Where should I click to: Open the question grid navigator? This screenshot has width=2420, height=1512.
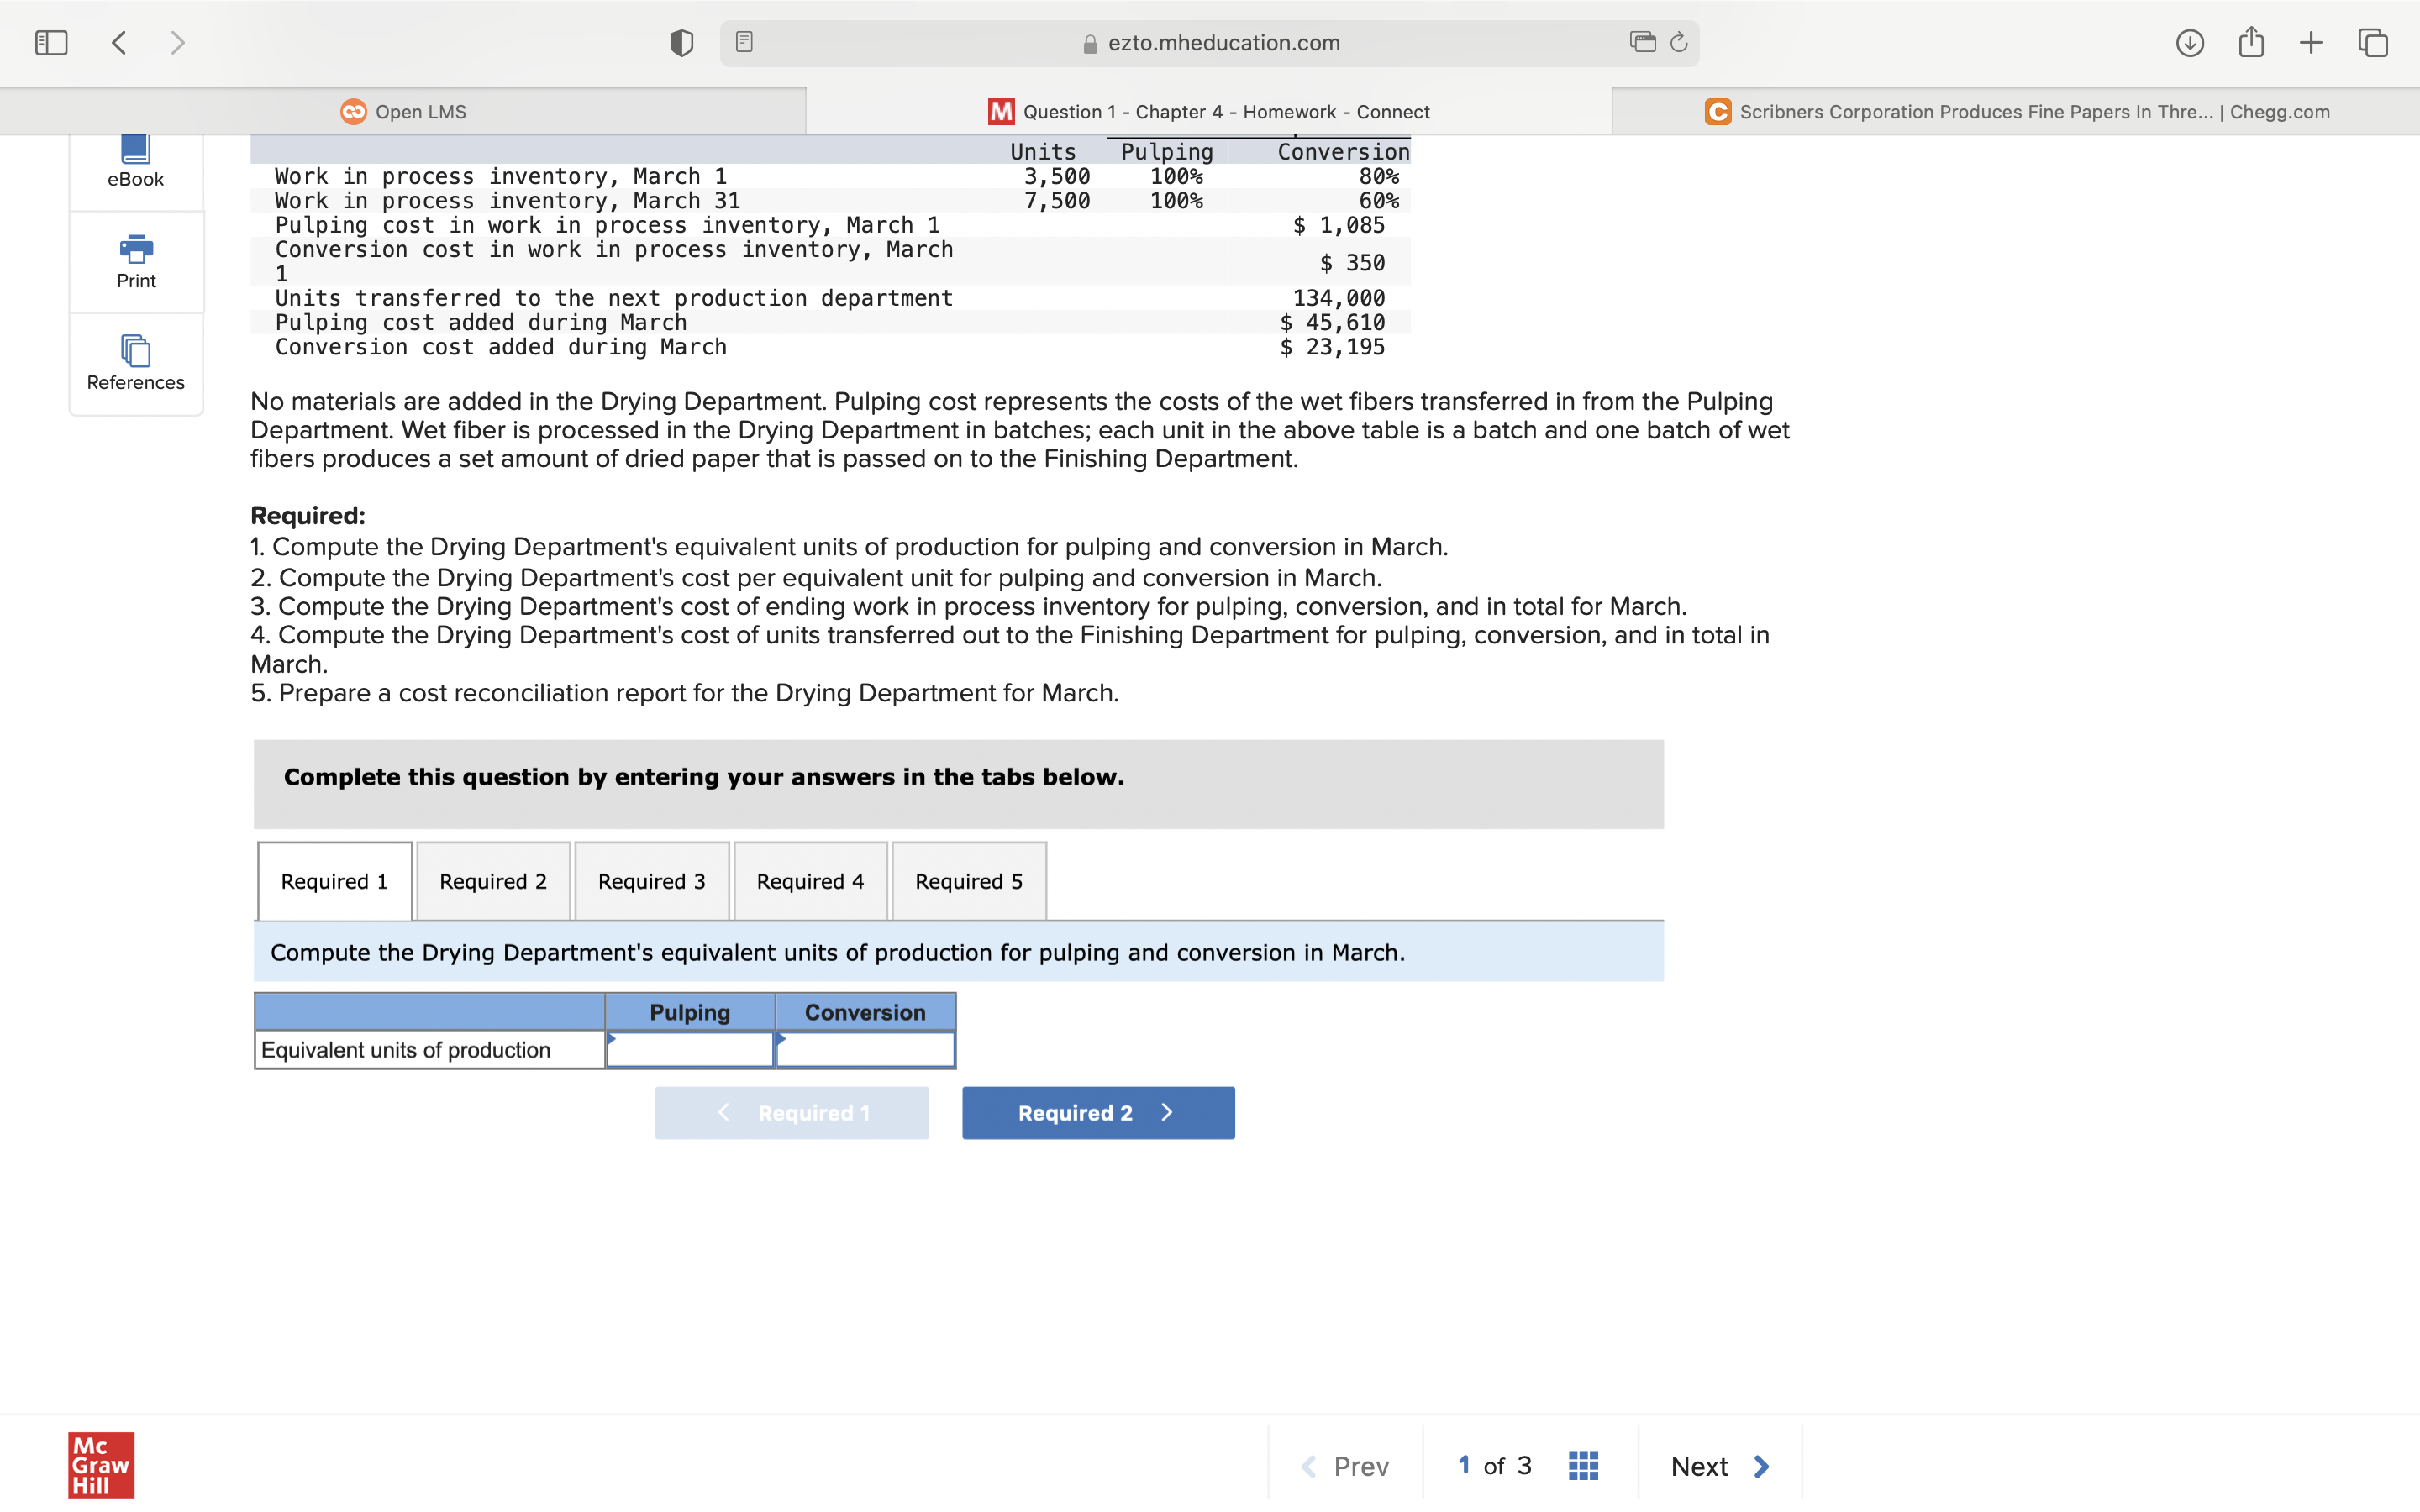(1583, 1466)
